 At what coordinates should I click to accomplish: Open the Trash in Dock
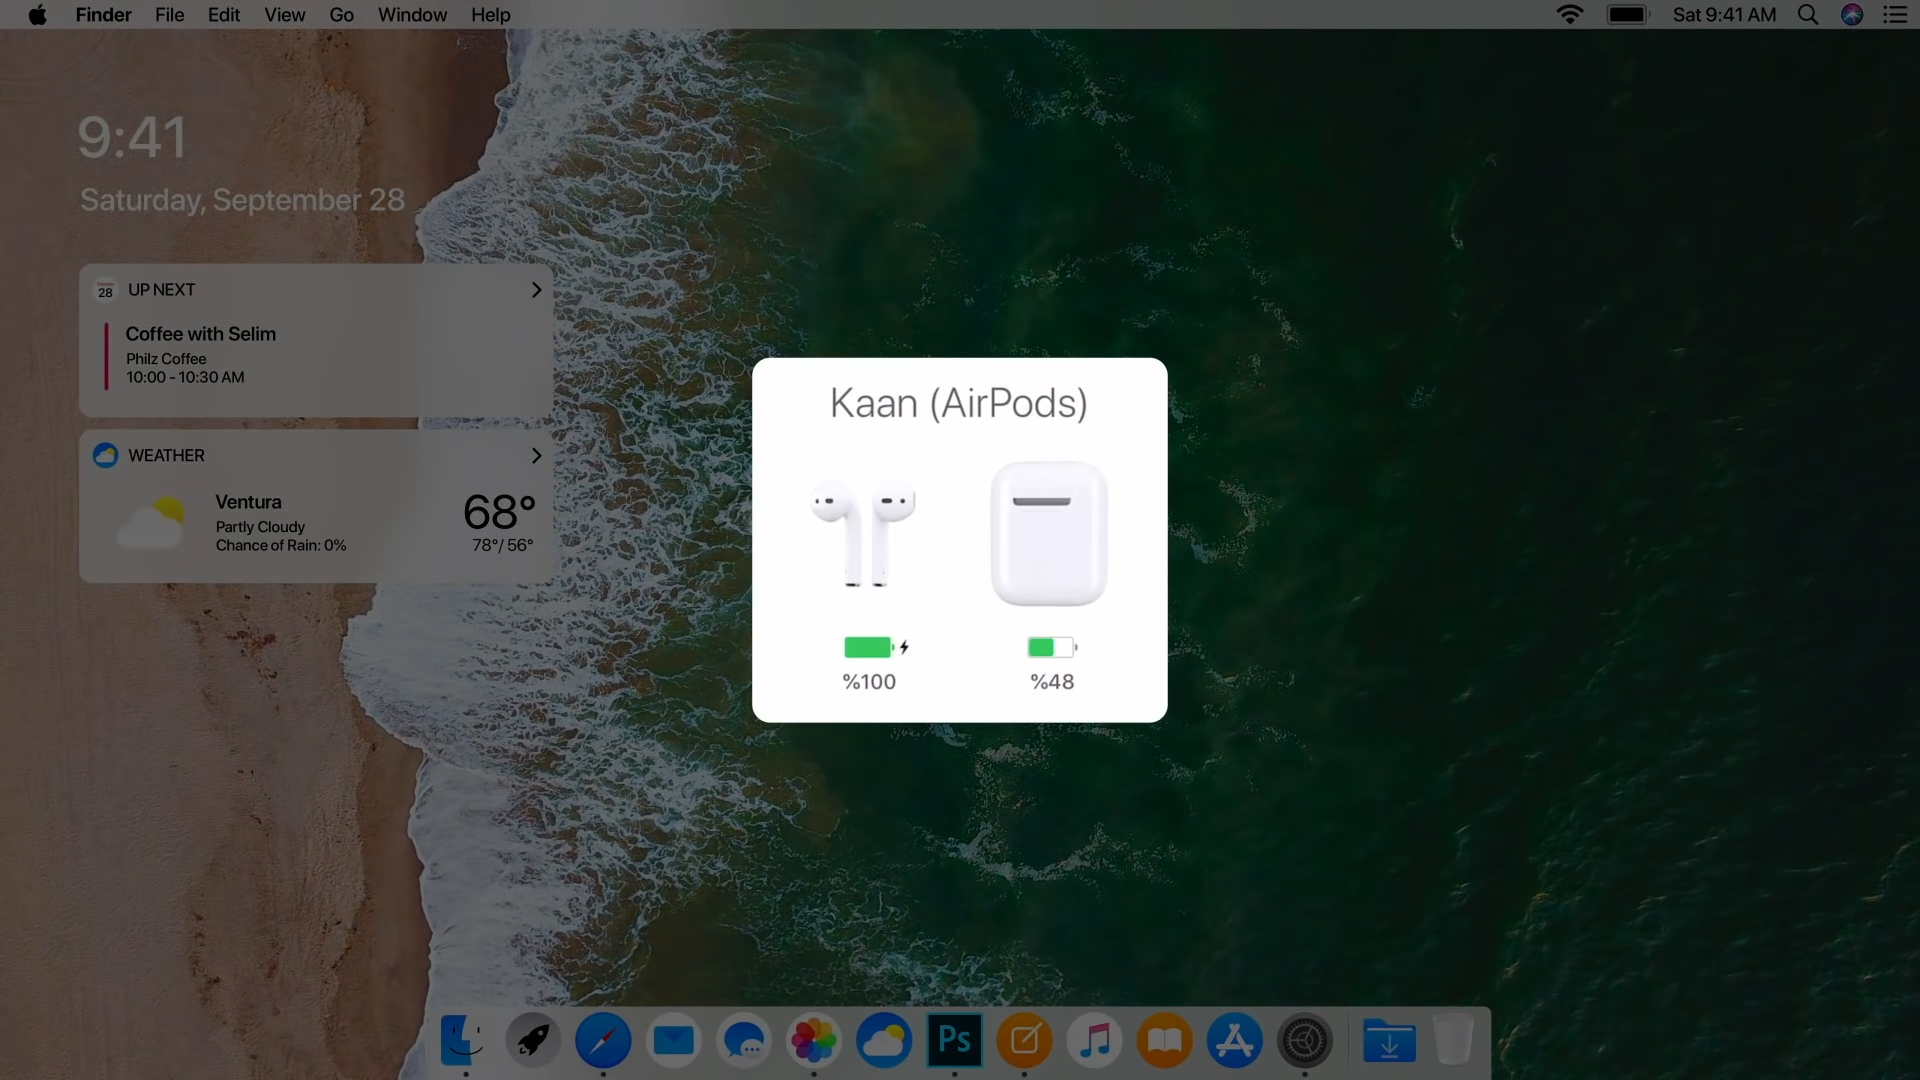tap(1454, 1041)
